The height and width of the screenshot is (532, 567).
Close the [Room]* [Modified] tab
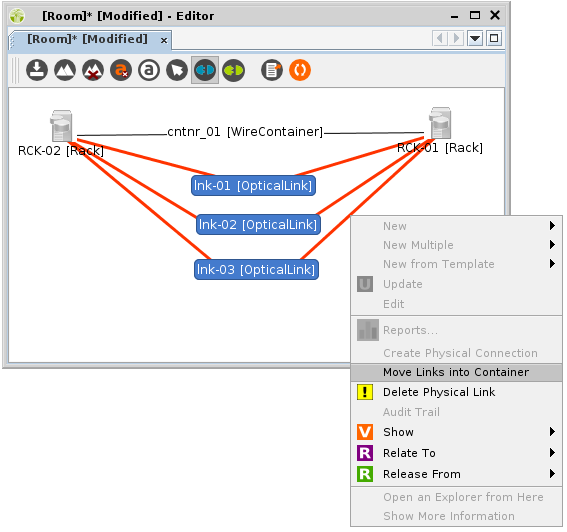pyautogui.click(x=164, y=40)
